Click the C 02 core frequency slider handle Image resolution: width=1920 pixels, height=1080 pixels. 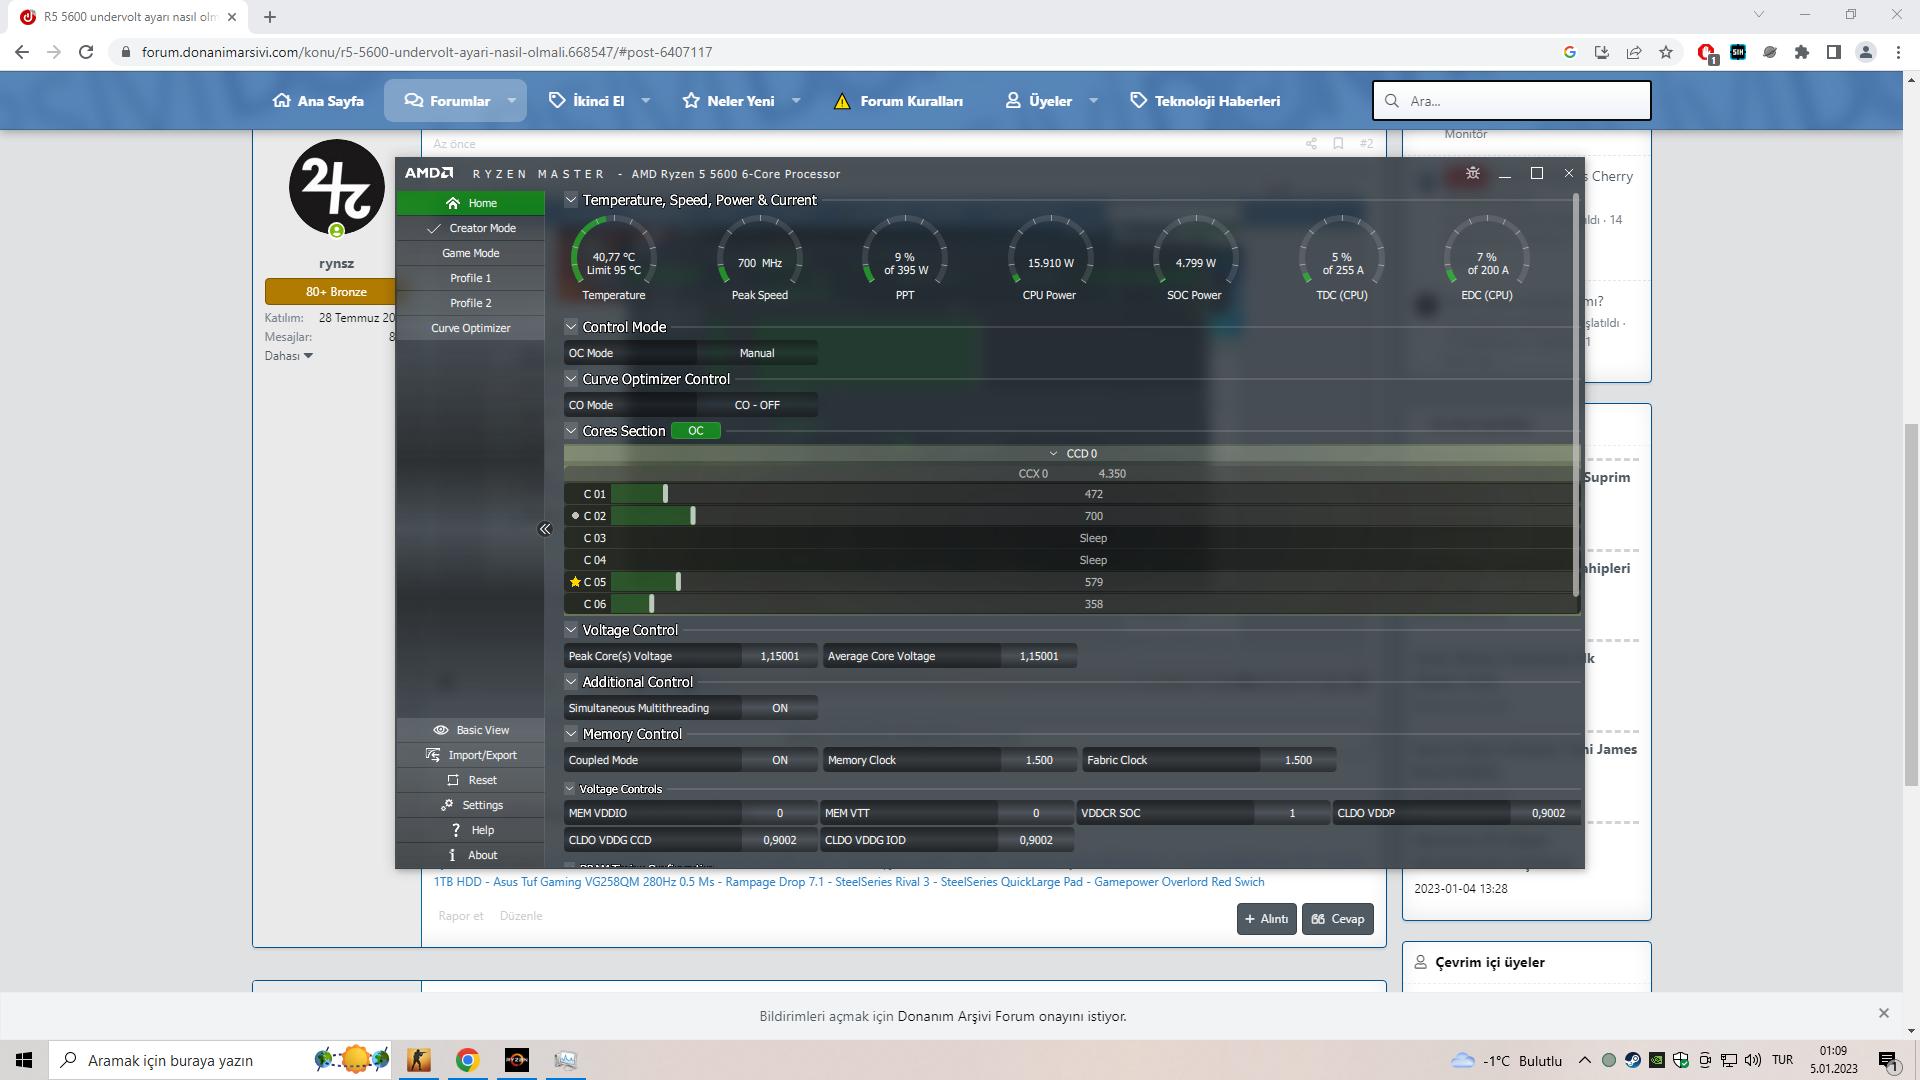tap(693, 516)
